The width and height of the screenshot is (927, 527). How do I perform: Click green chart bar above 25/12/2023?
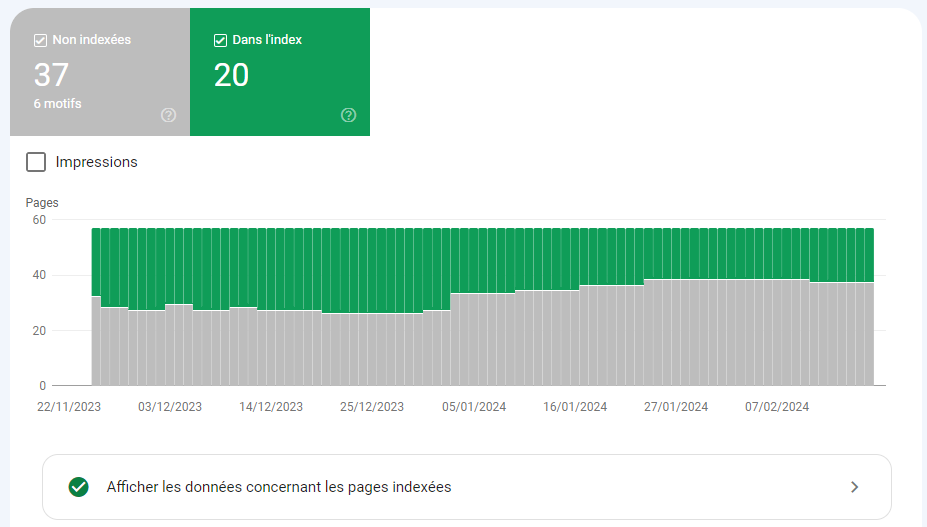pyautogui.click(x=372, y=270)
